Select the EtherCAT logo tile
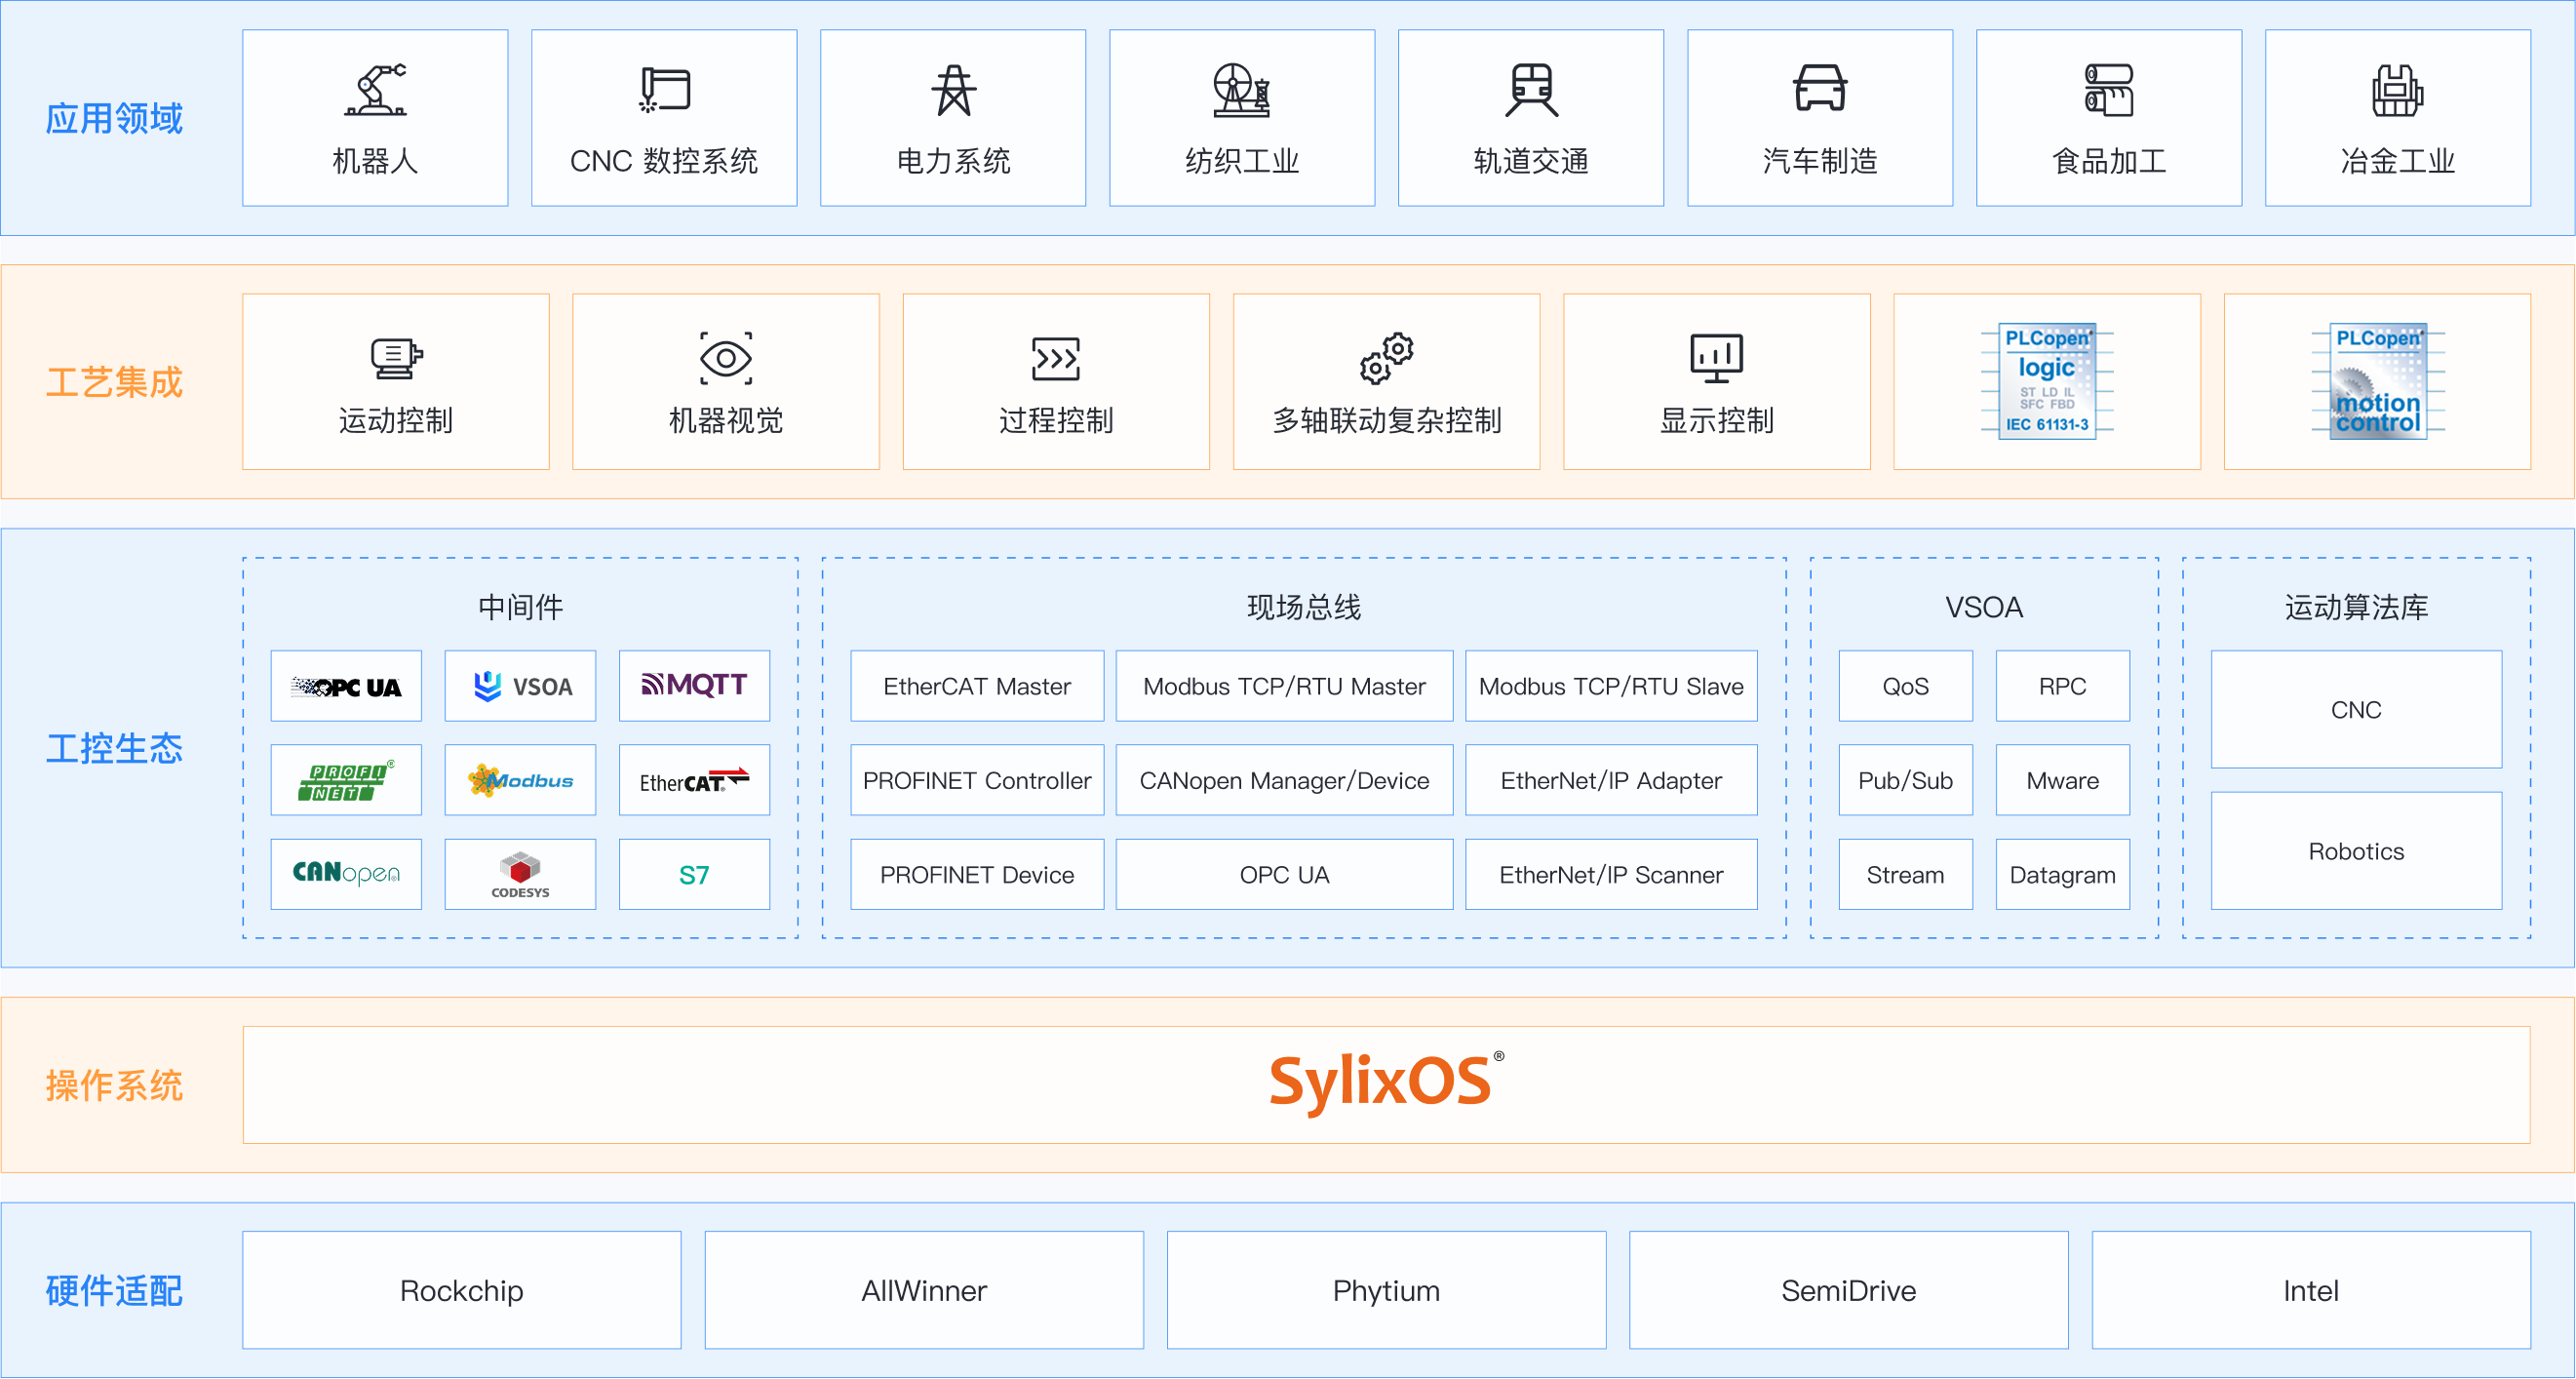The height and width of the screenshot is (1379, 2576). click(x=694, y=780)
